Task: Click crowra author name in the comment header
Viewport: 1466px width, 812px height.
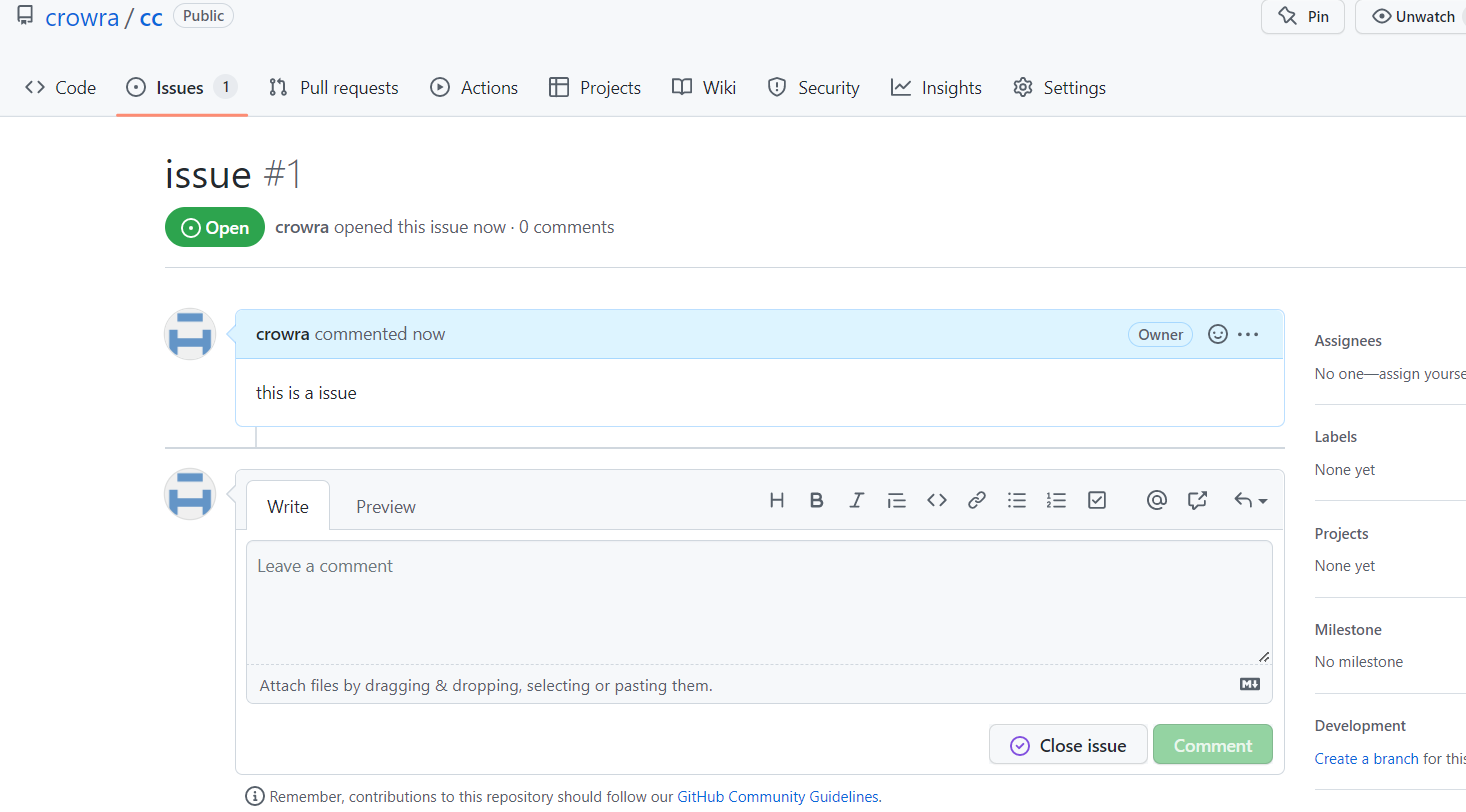Action: click(283, 334)
